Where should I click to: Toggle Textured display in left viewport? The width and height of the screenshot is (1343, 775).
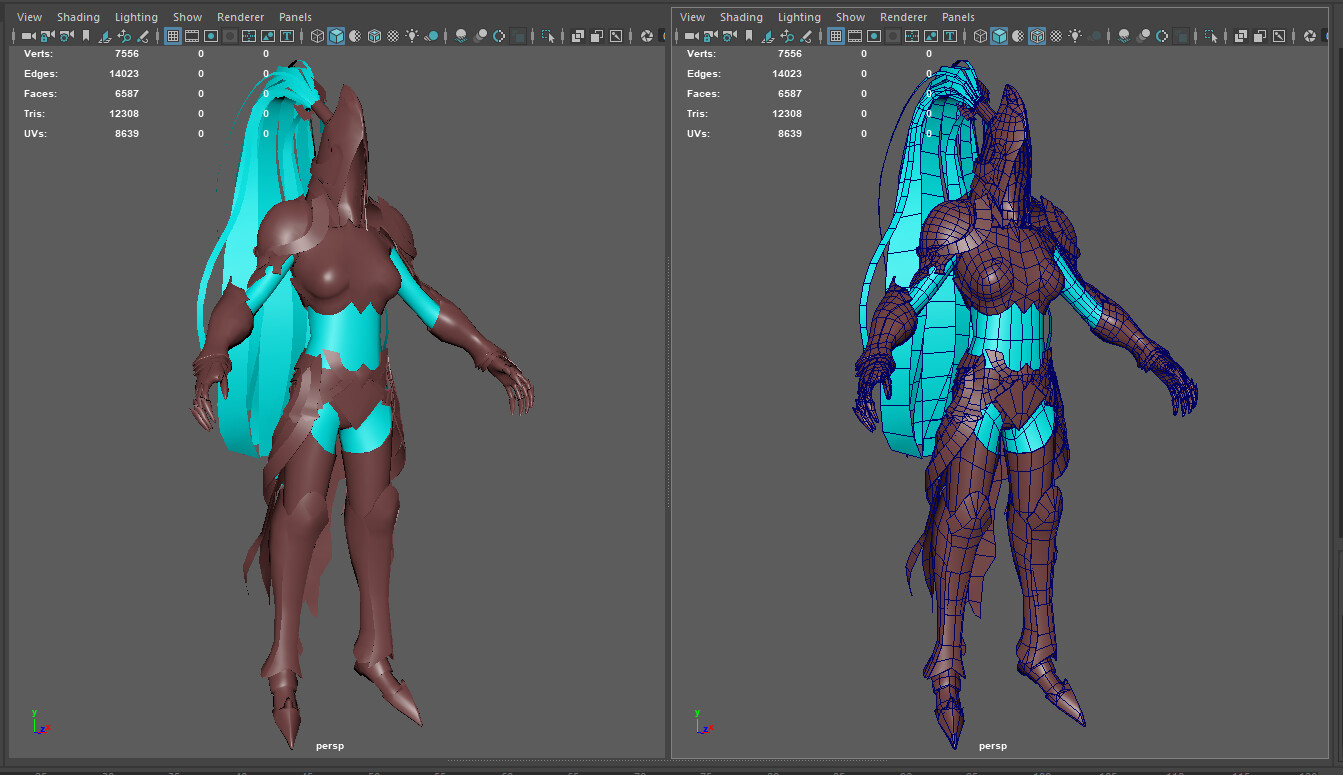pos(394,36)
